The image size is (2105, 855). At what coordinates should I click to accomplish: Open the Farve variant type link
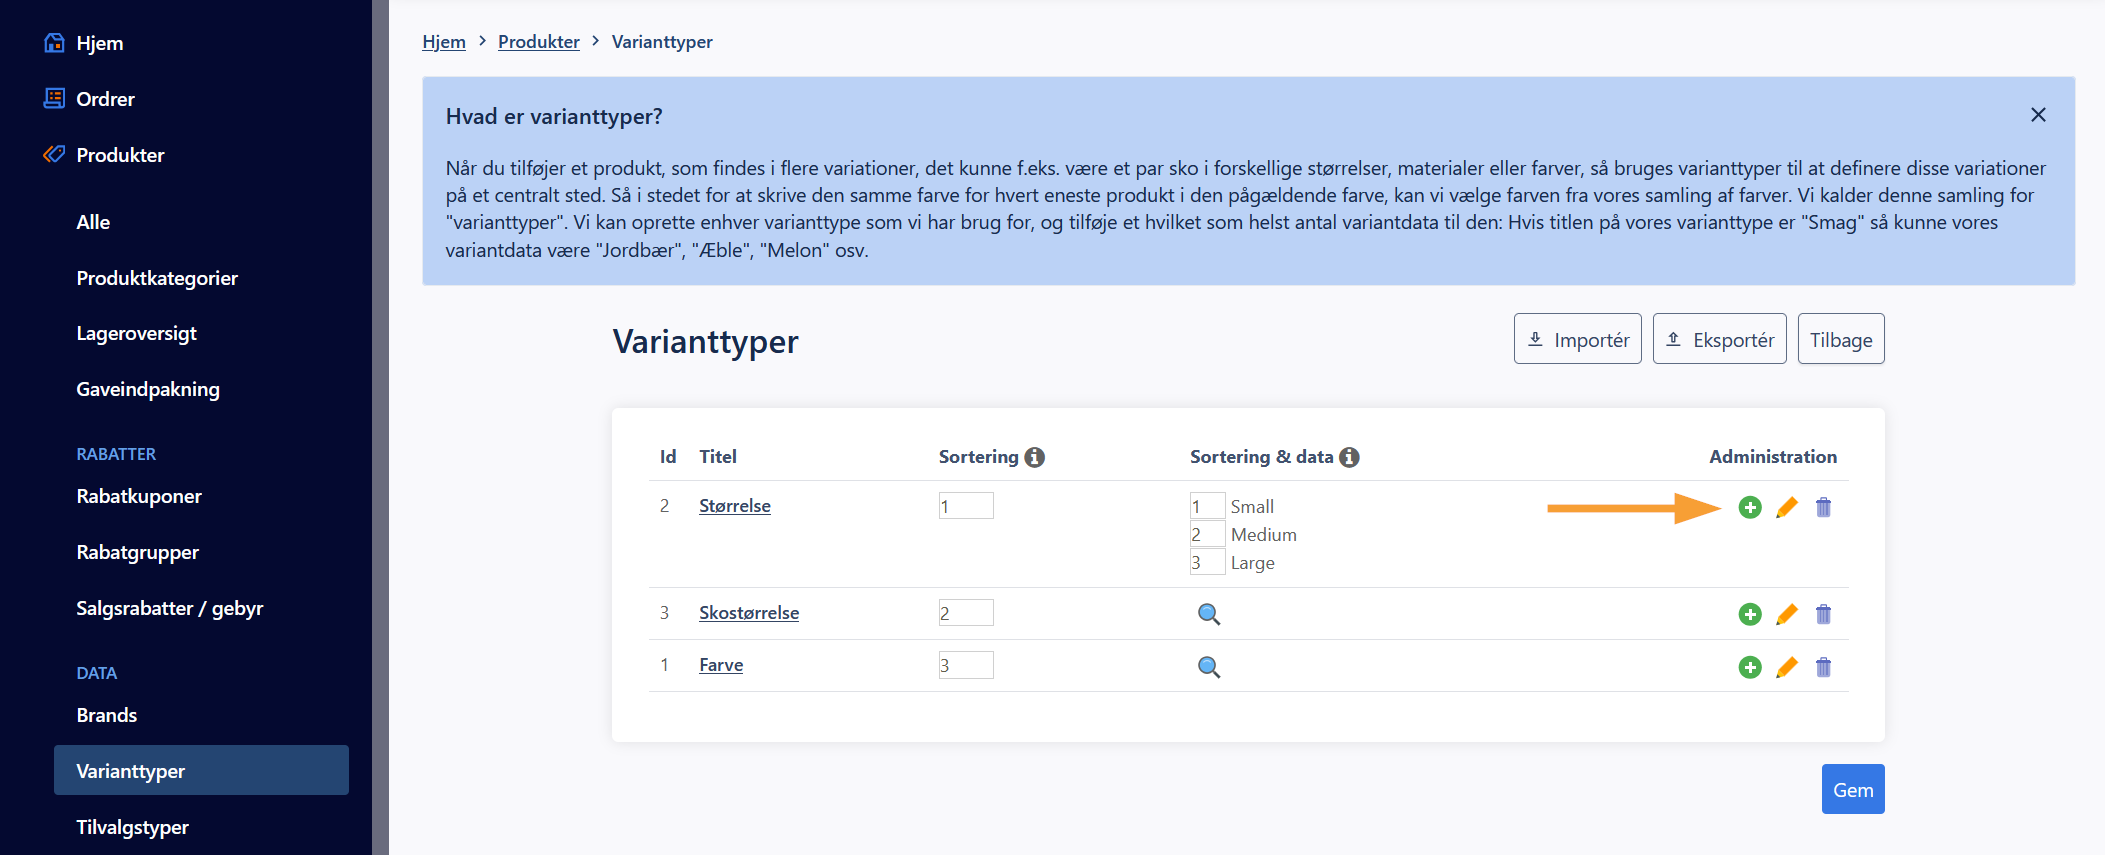(721, 665)
